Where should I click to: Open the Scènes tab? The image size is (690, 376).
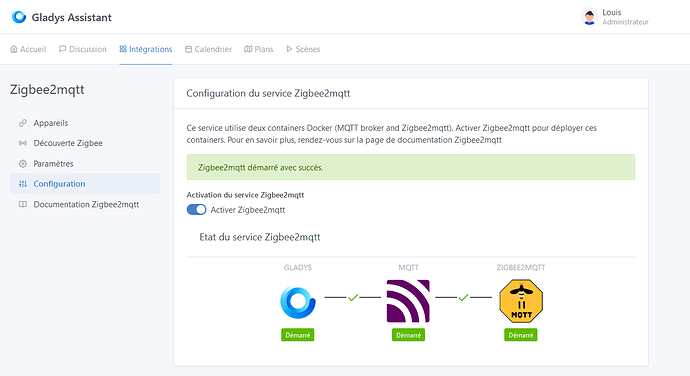[303, 49]
